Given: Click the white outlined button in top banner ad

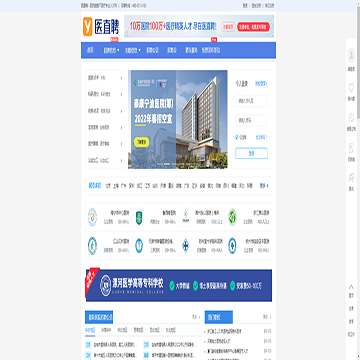Looking at the screenshot, I should click(x=229, y=27).
